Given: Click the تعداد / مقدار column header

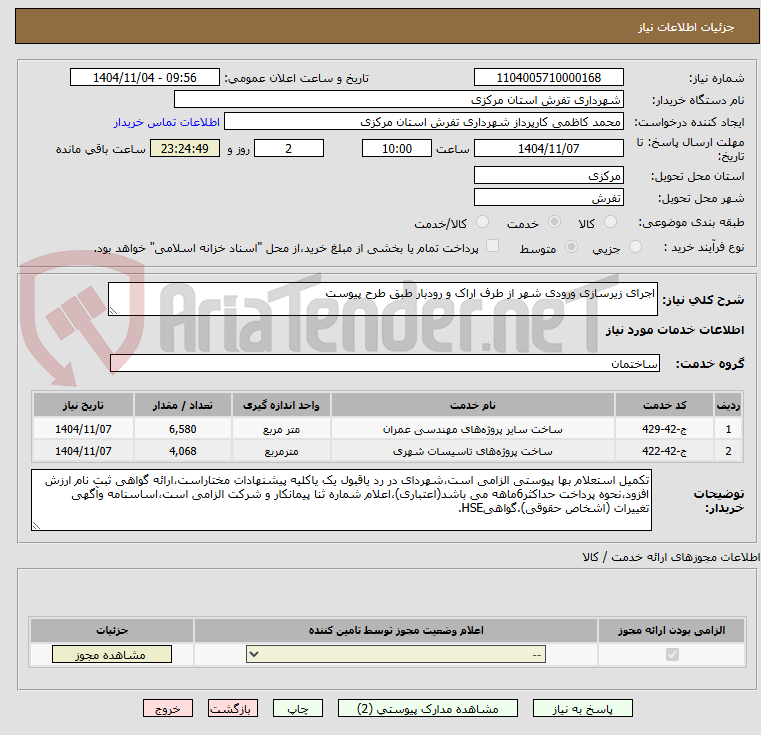Looking at the screenshot, I should 182,405.
